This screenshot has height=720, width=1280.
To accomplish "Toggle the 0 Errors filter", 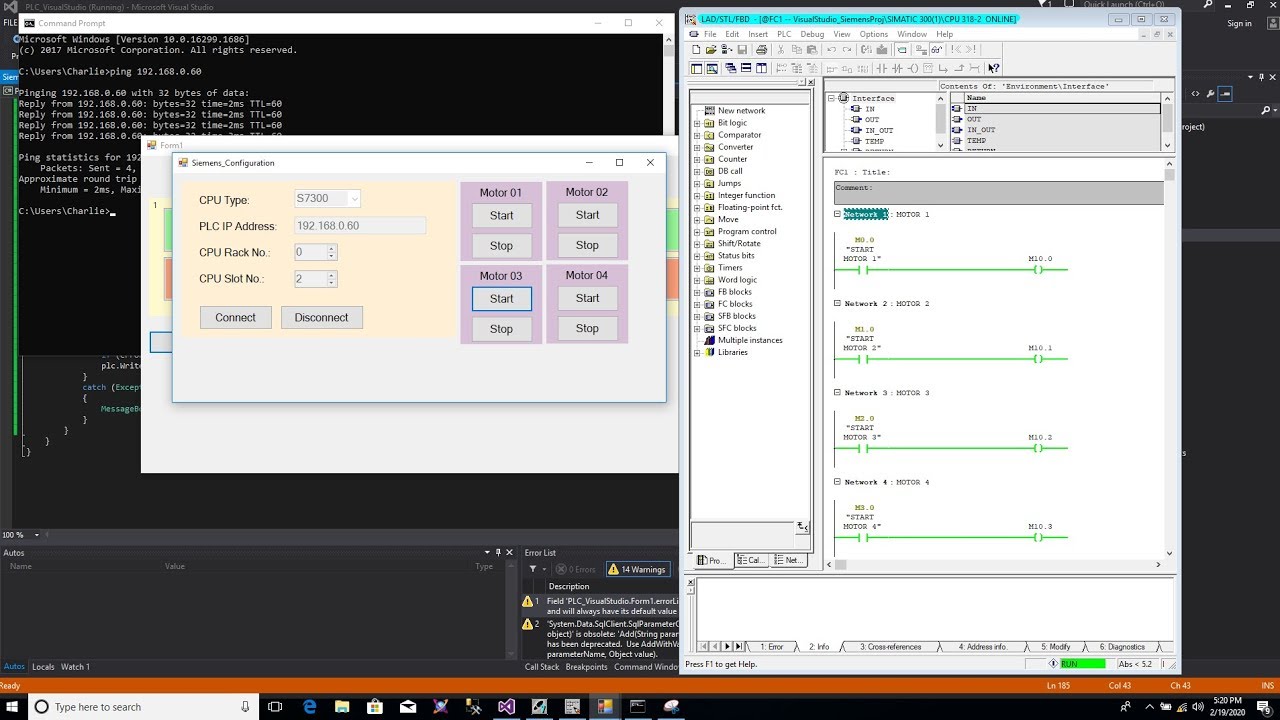I will [x=577, y=569].
